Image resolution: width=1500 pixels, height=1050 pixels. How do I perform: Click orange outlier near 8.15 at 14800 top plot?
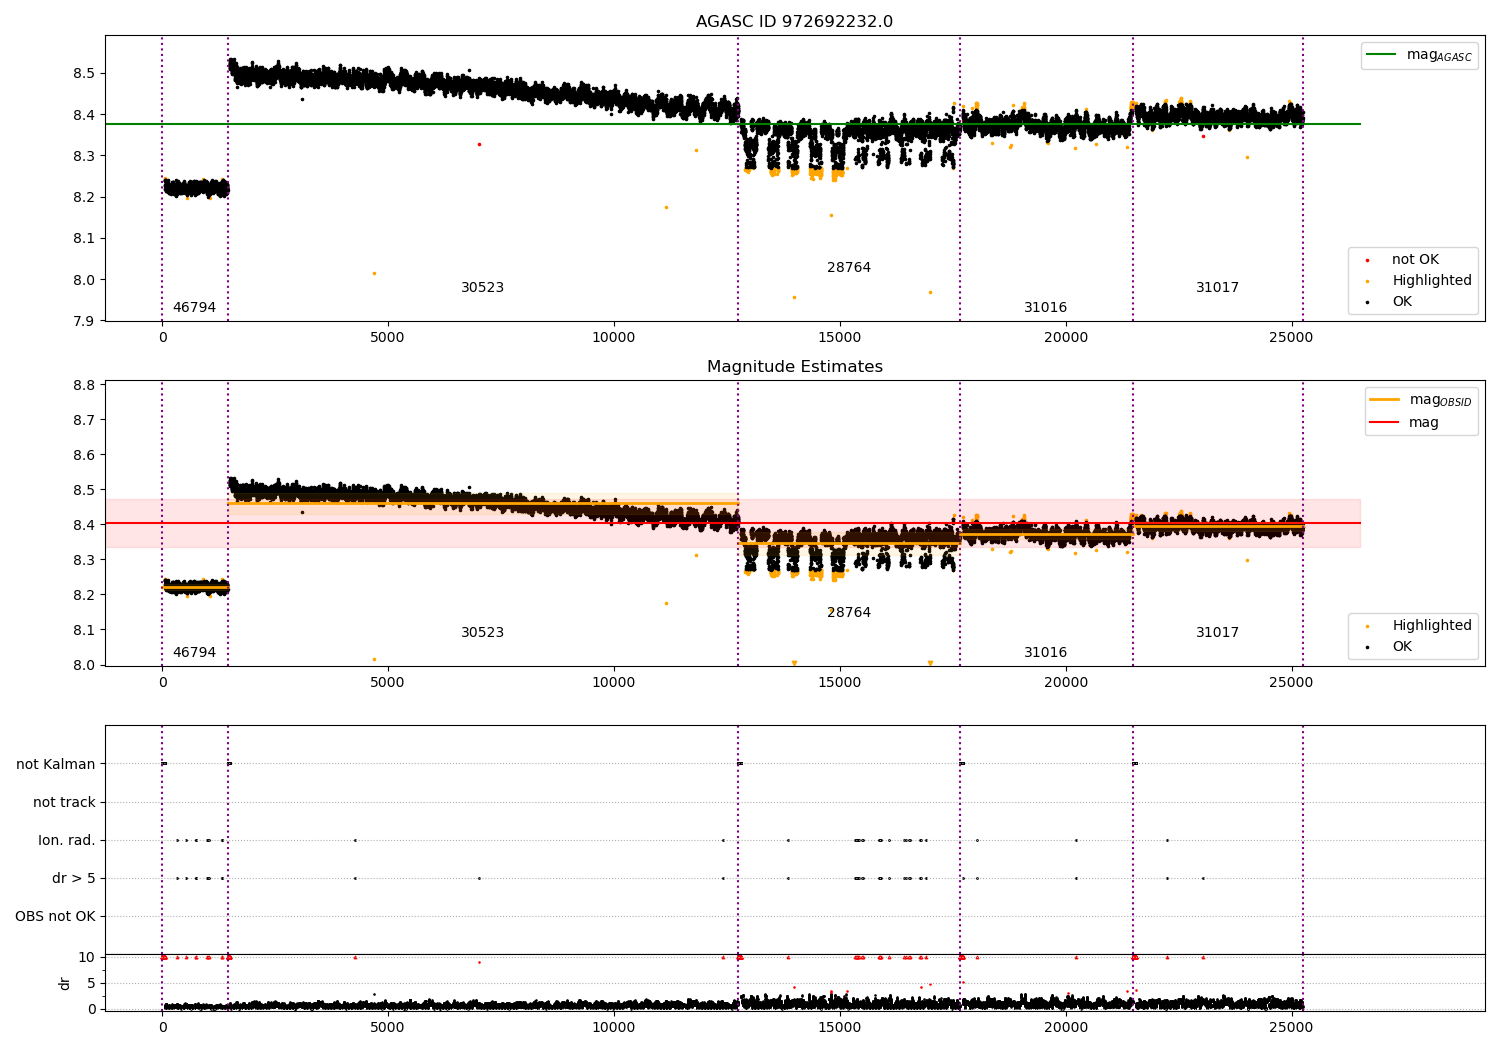(x=830, y=216)
